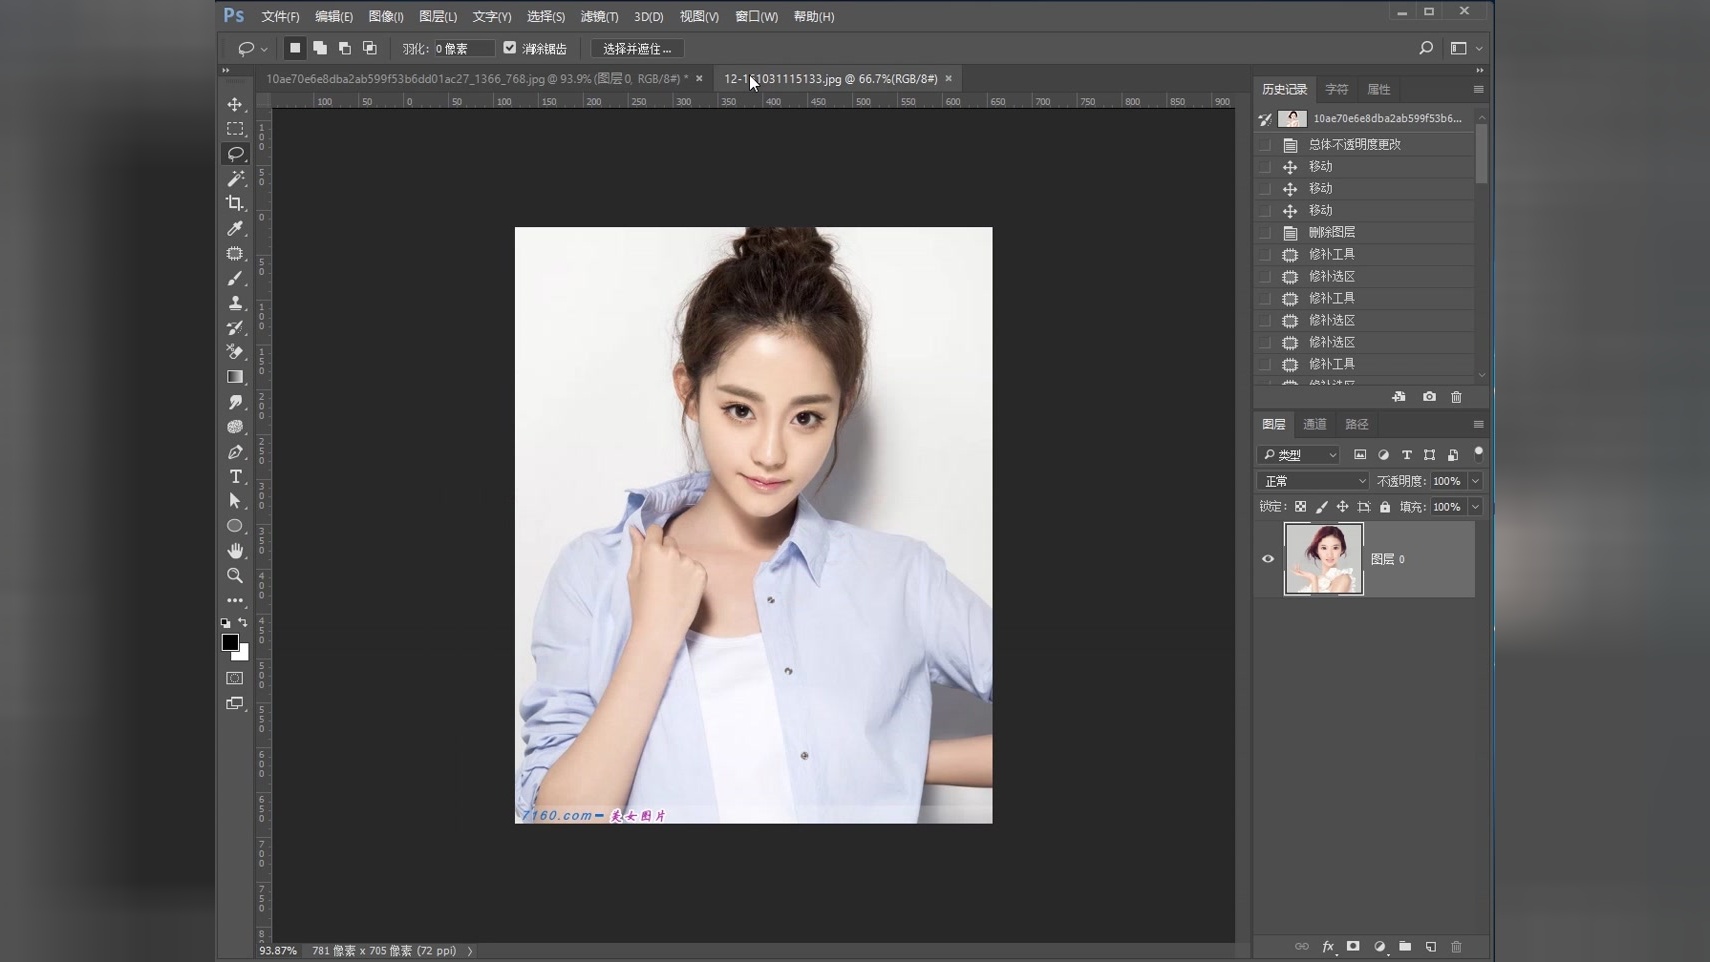Select the Smudge tool
Viewport: 1710px width, 962px height.
(235, 402)
